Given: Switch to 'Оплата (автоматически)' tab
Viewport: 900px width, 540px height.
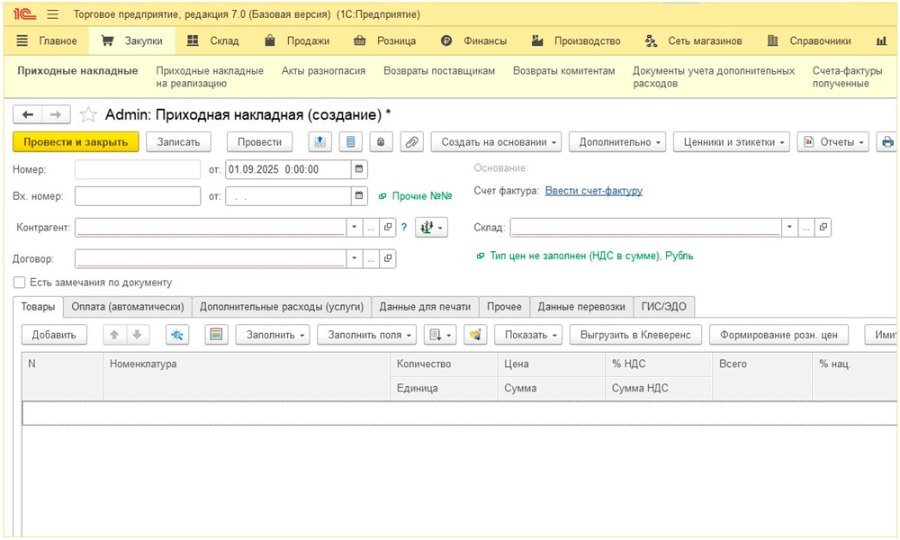Looking at the screenshot, I should [x=127, y=306].
